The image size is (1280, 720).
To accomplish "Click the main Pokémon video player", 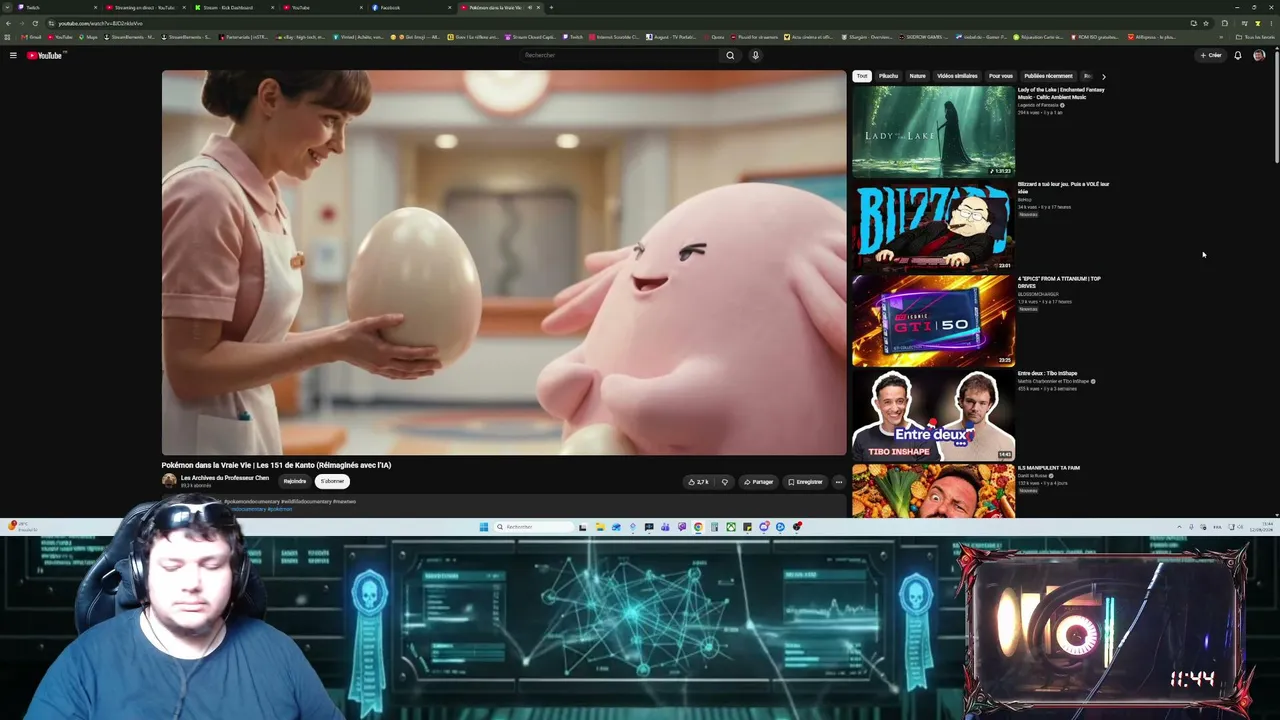I will point(504,263).
